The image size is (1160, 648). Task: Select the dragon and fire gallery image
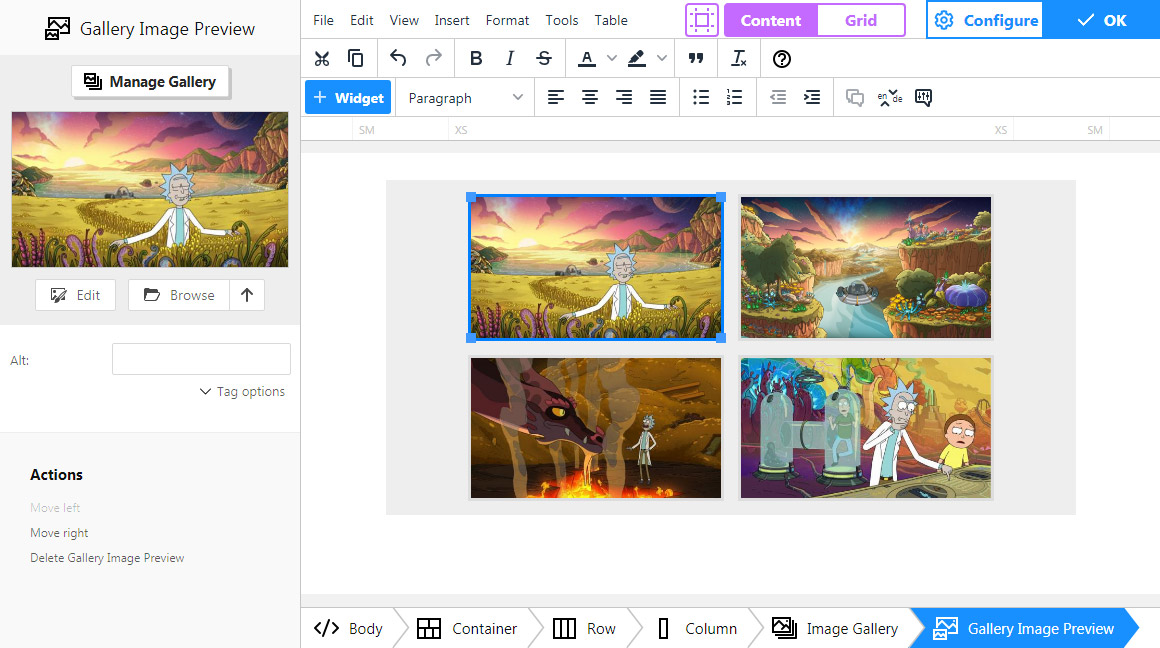tap(596, 428)
